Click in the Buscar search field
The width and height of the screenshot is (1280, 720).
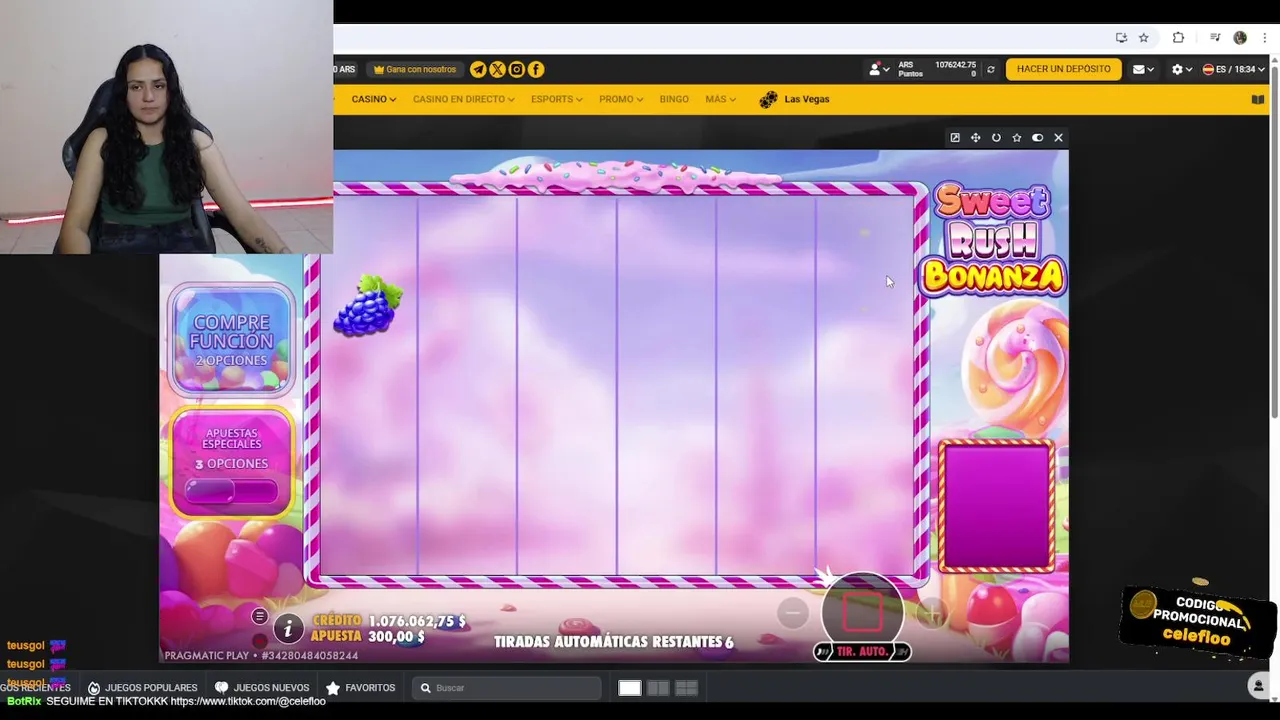coord(506,688)
